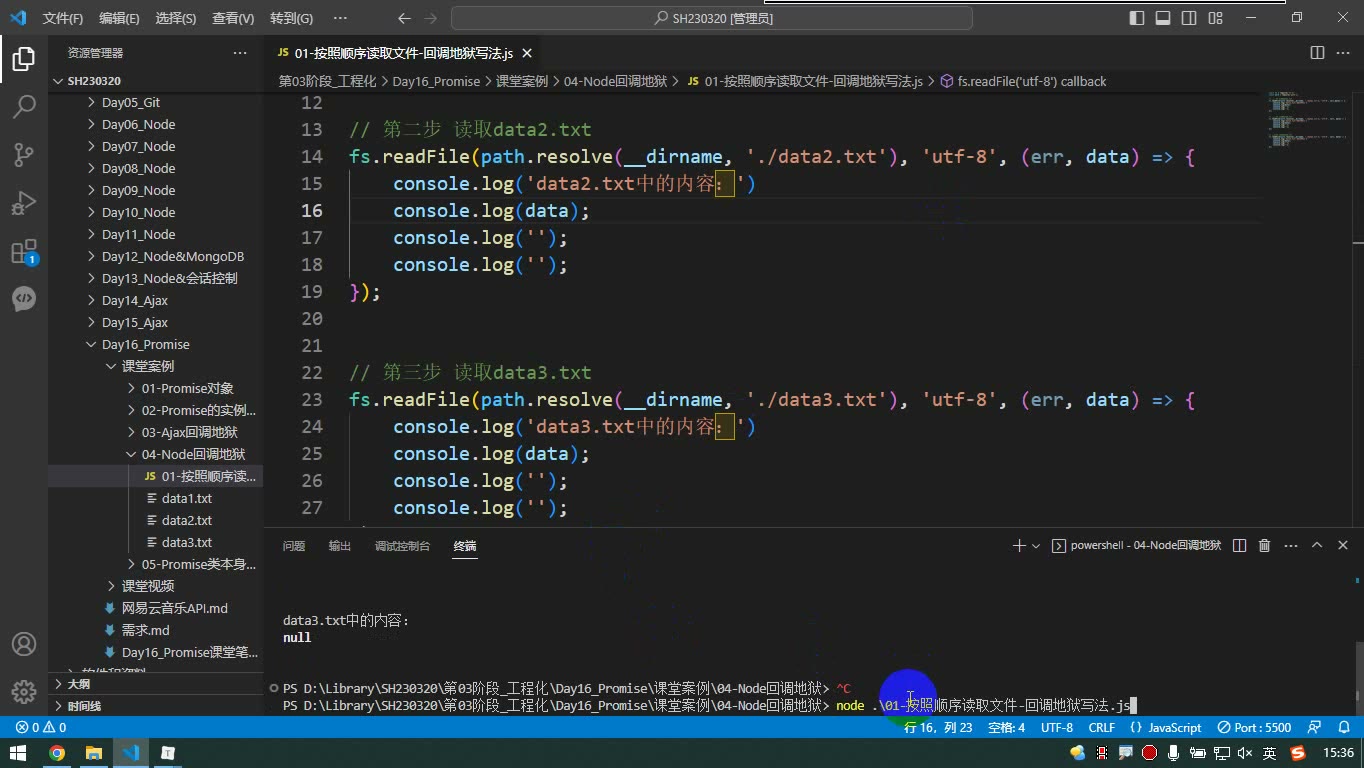
Task: Click the new terminal plus icon
Action: [1019, 546]
